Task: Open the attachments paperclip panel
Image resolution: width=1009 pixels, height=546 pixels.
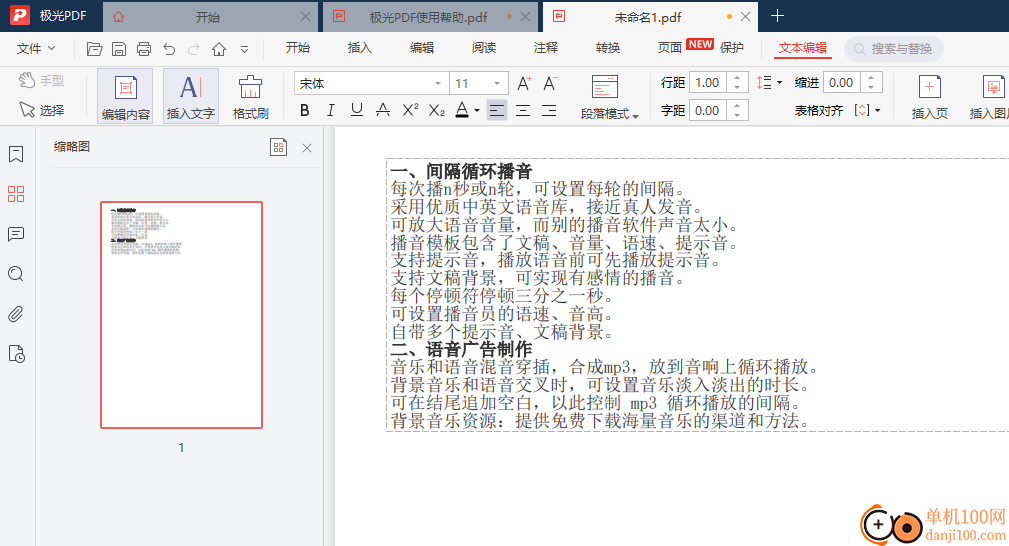Action: (16, 314)
